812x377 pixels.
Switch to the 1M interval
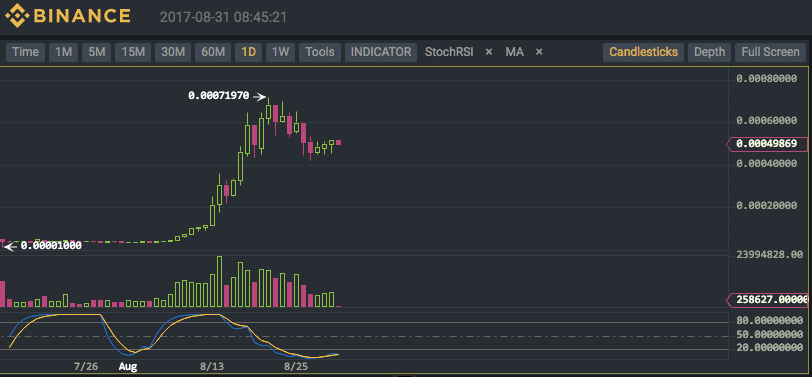(64, 52)
